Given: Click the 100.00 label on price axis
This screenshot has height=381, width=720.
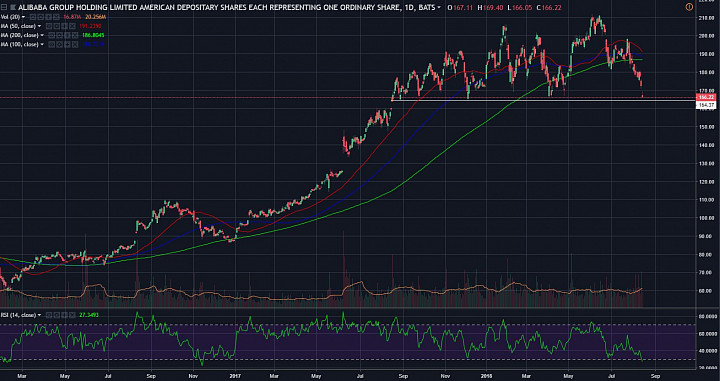Looking at the screenshot, I should (707, 218).
